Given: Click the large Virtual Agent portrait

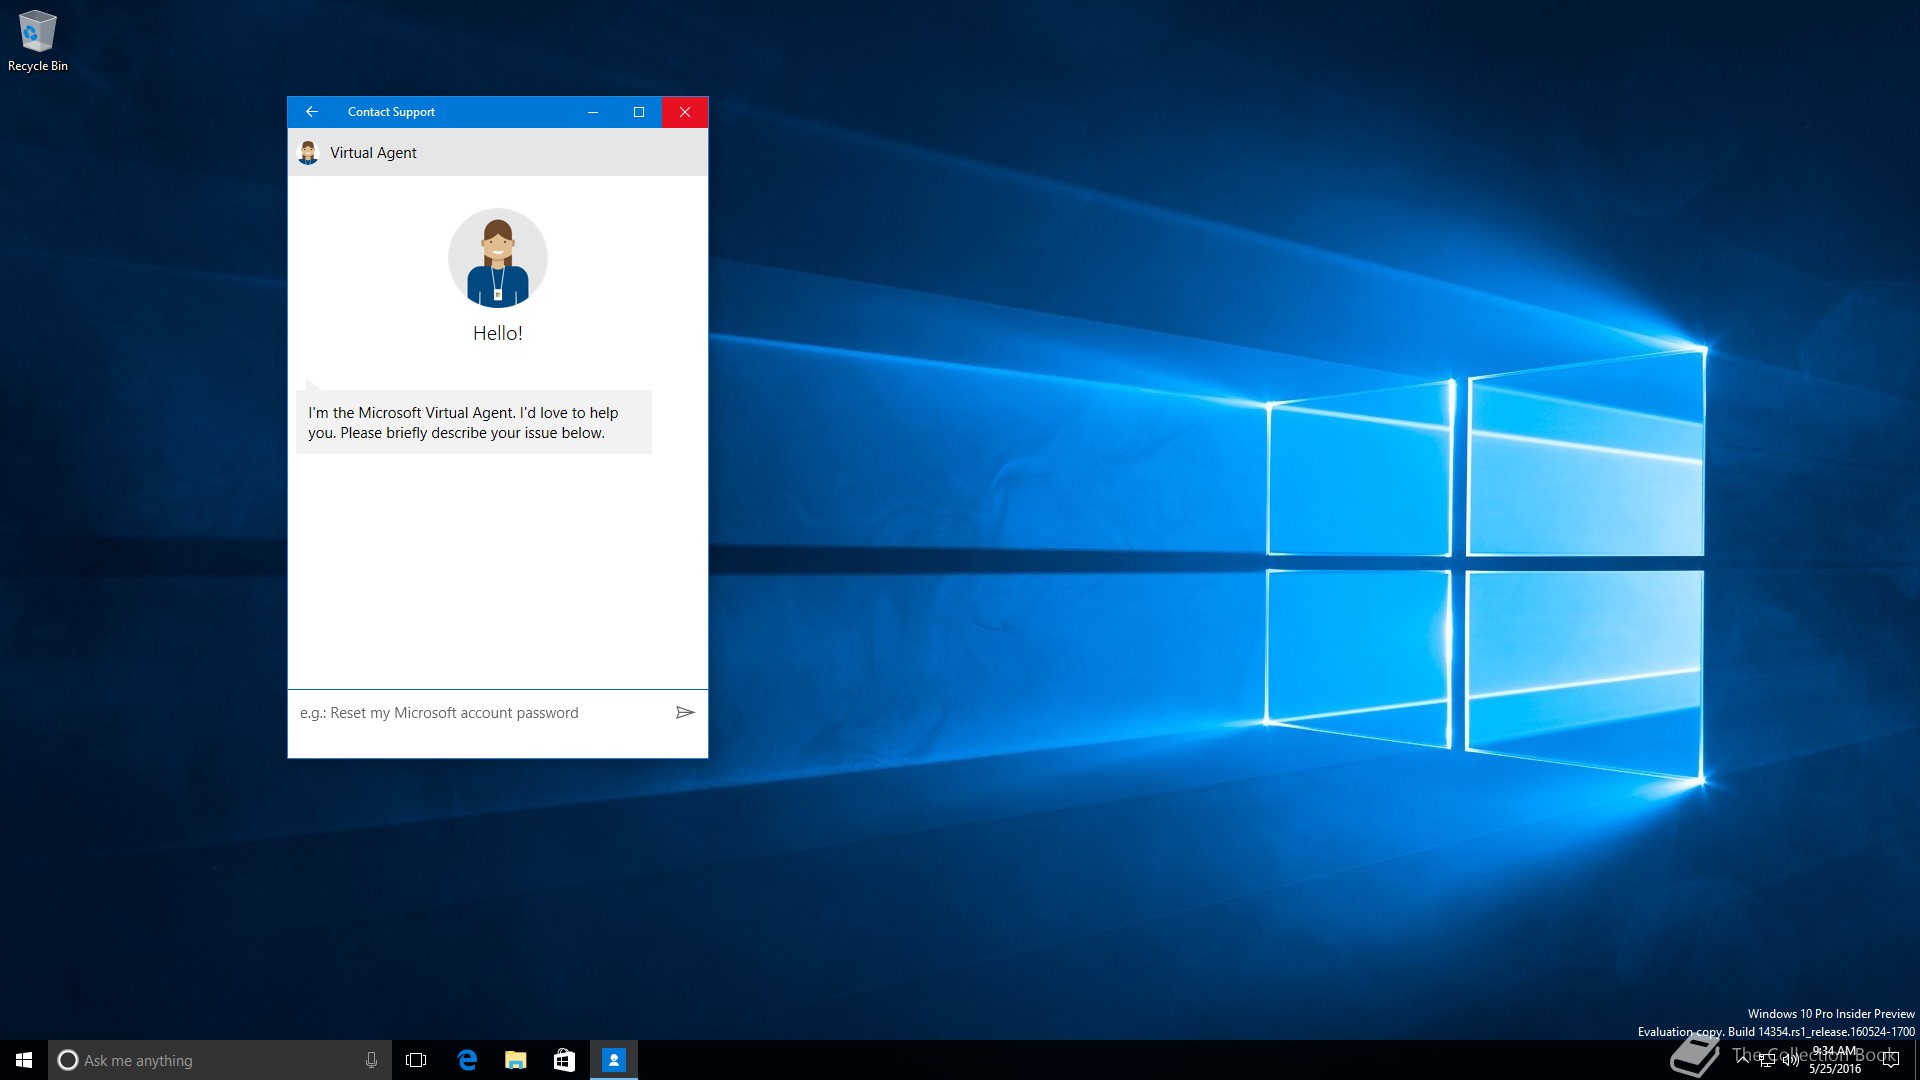Looking at the screenshot, I should coord(497,258).
